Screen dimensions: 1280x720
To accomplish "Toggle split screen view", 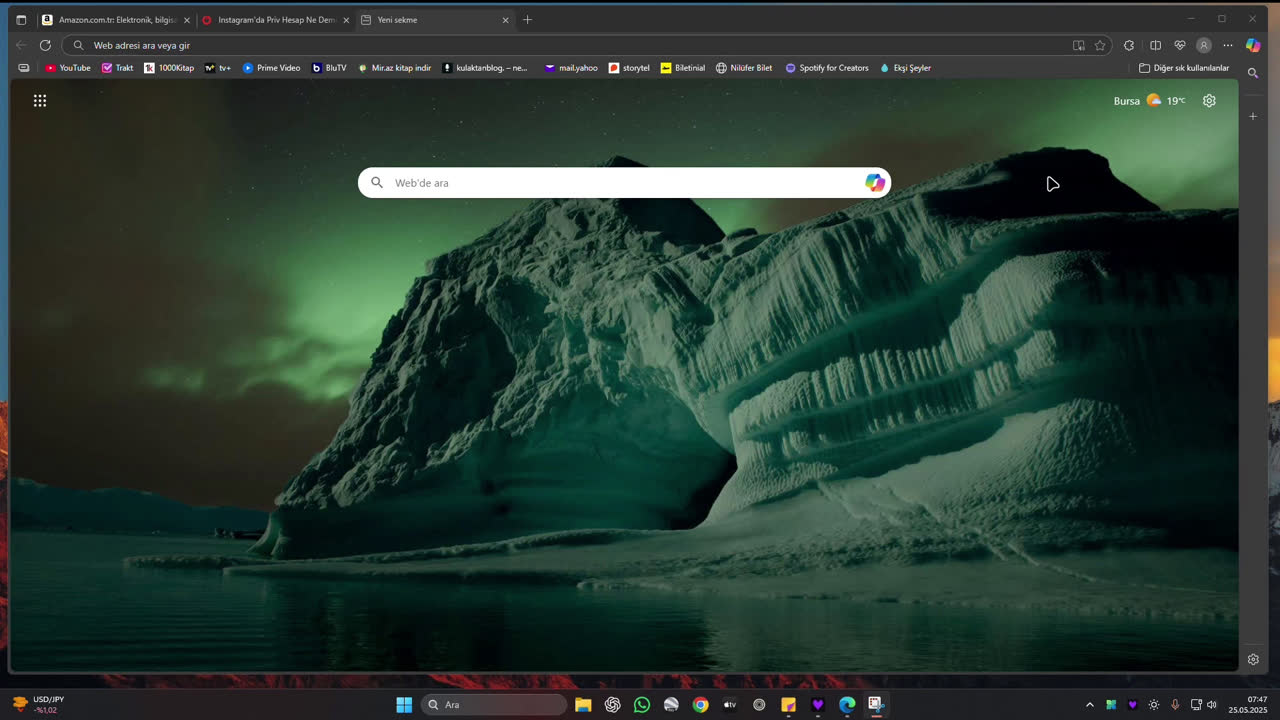I will [1155, 45].
